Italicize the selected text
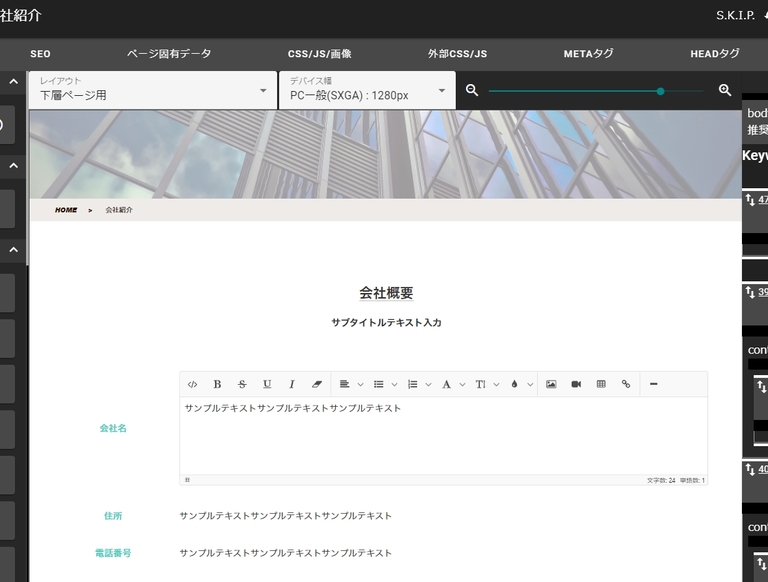 292,384
